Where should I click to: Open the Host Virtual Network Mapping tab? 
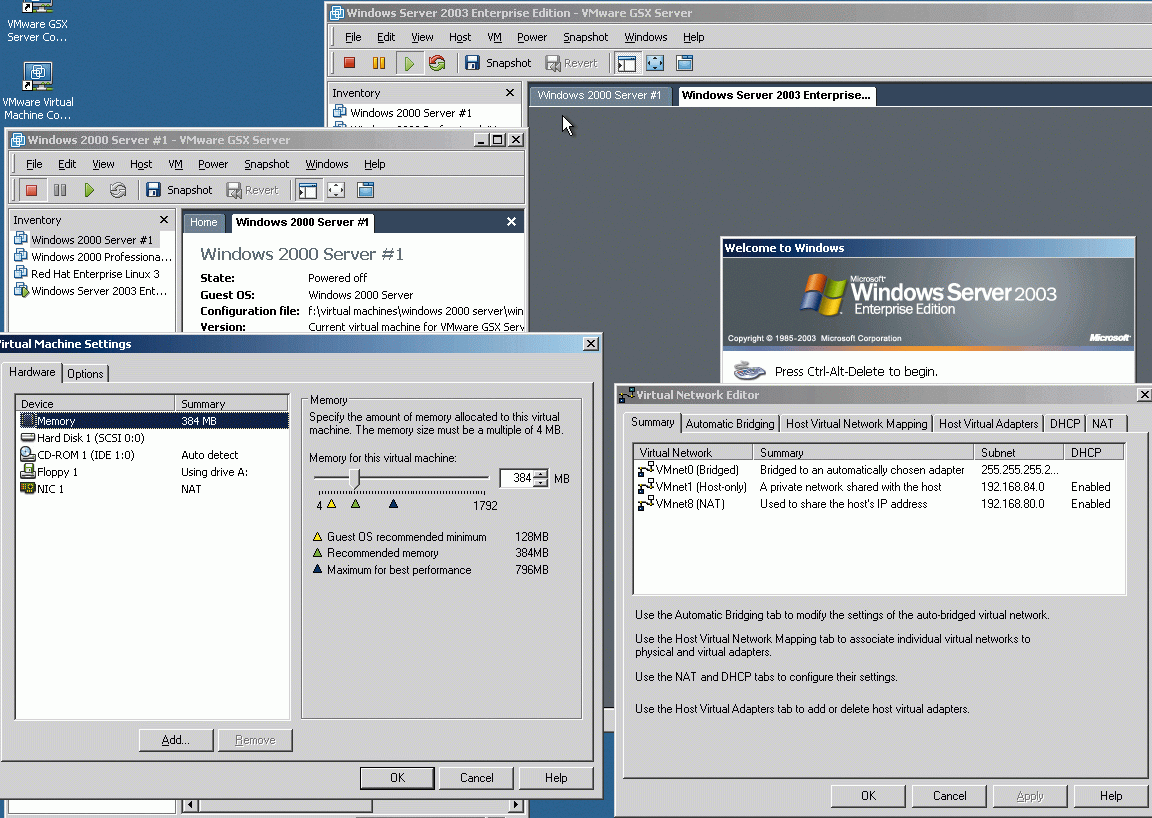point(857,424)
